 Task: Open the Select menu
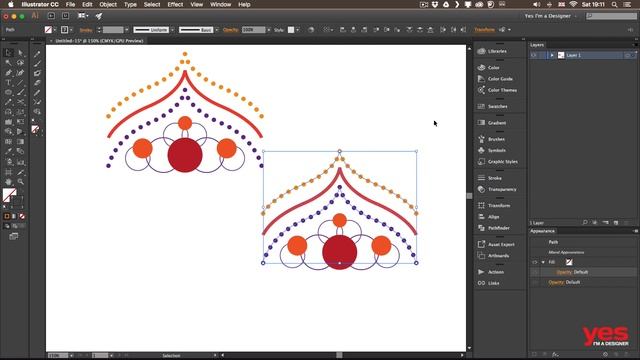152,4
